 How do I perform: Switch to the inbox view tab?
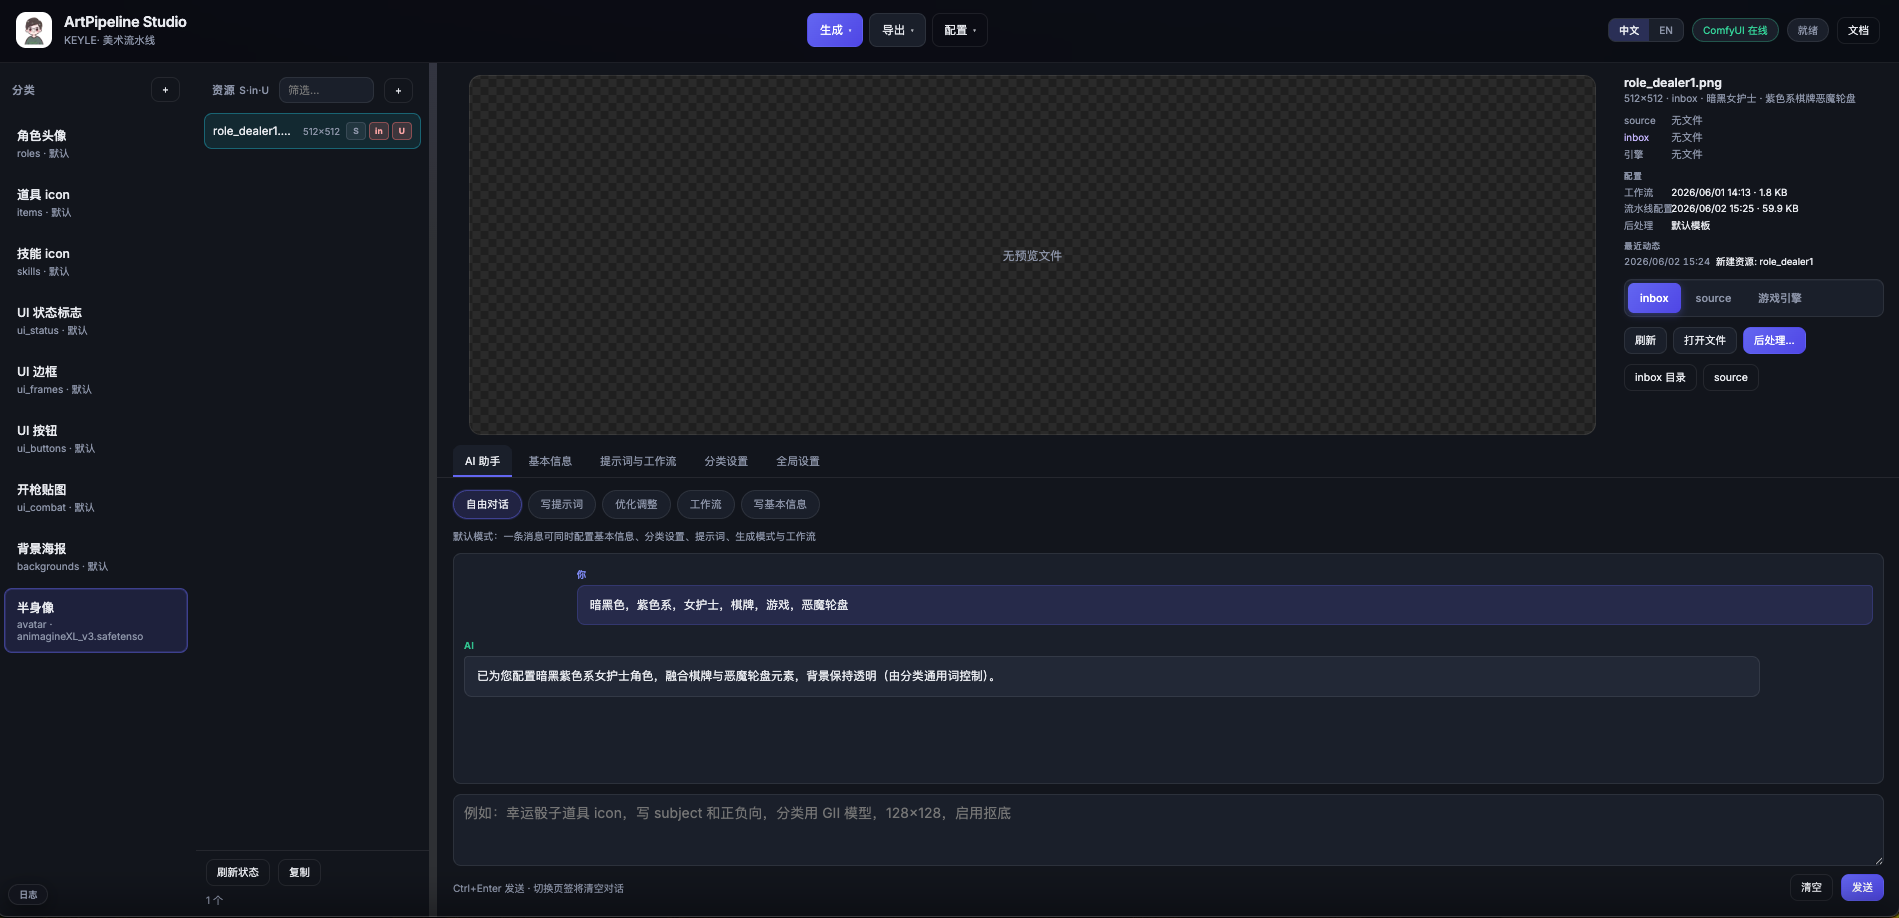[1654, 298]
